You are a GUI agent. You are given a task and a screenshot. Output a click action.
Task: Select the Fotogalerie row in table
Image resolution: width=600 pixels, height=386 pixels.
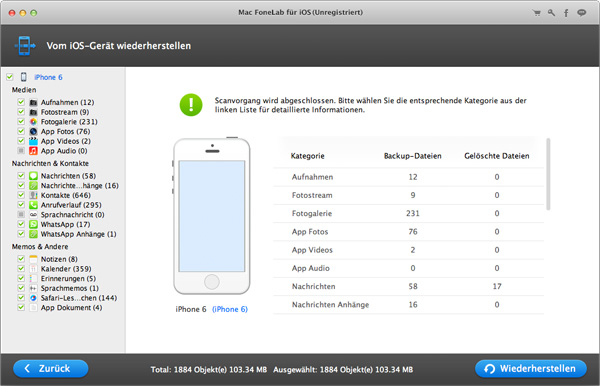click(x=408, y=213)
